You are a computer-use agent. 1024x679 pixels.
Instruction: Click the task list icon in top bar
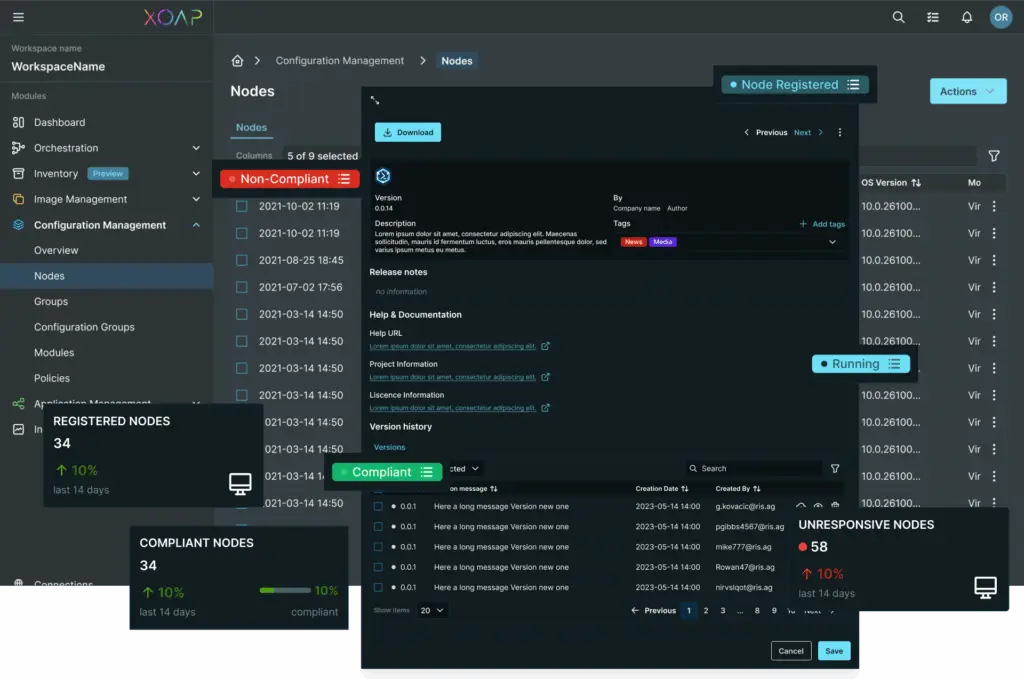click(x=932, y=17)
